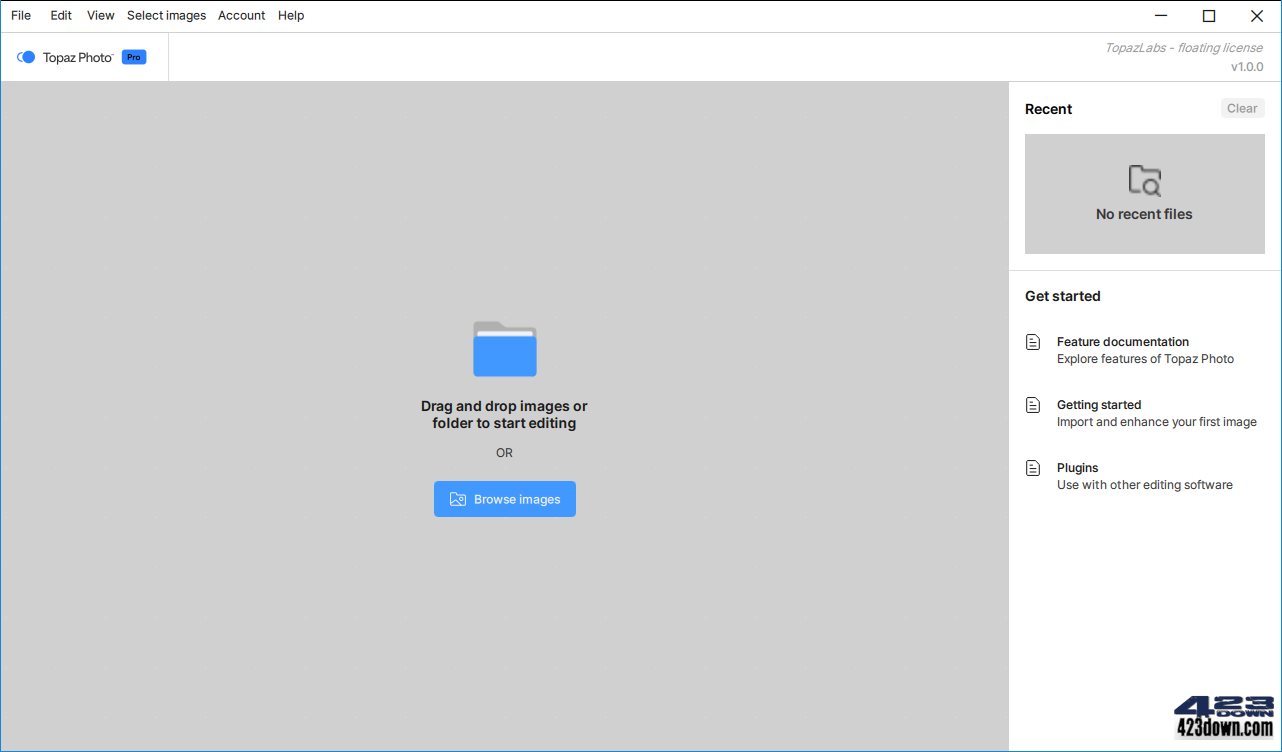The image size is (1282, 752).
Task: Open the Edit menu
Action: [x=61, y=15]
